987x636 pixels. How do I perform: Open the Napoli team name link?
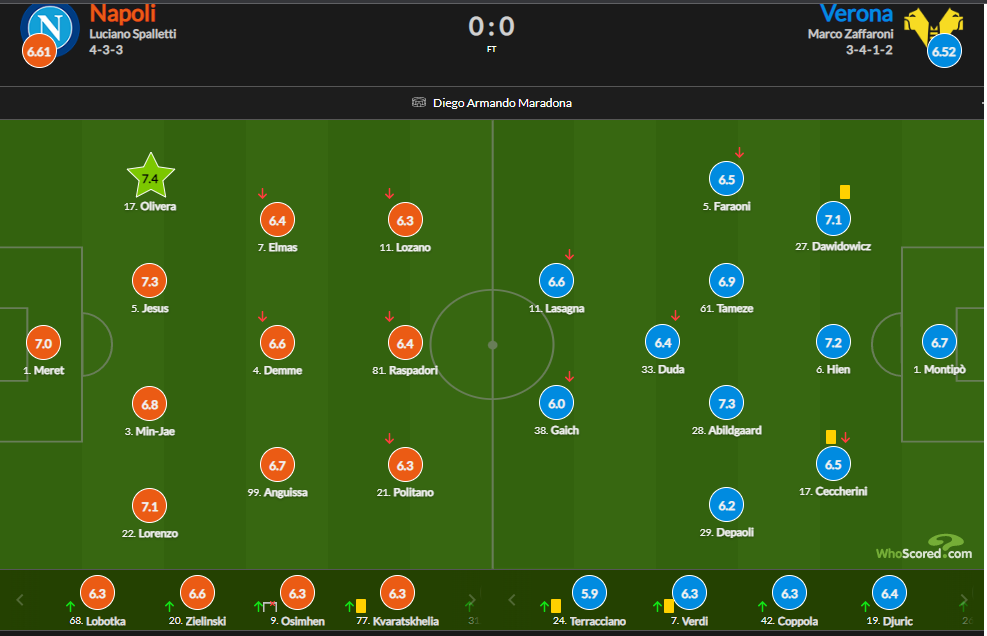tap(121, 13)
